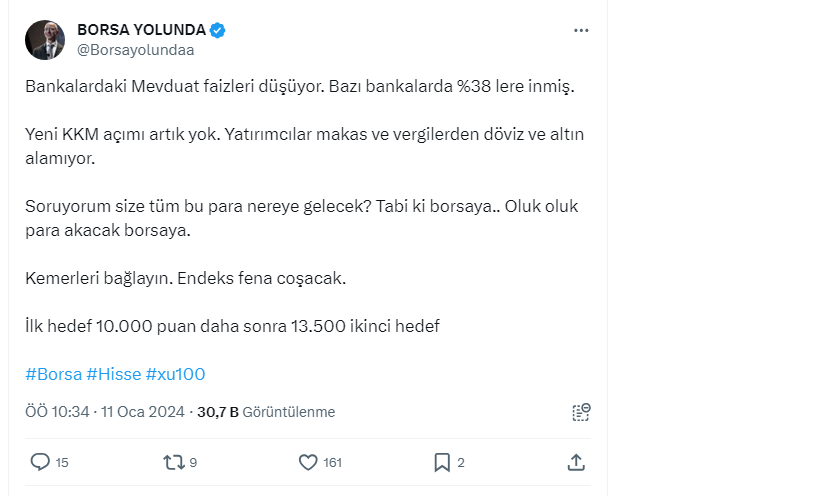
Task: Click the 30,7 B Görüntülenme view count
Action: tap(266, 412)
